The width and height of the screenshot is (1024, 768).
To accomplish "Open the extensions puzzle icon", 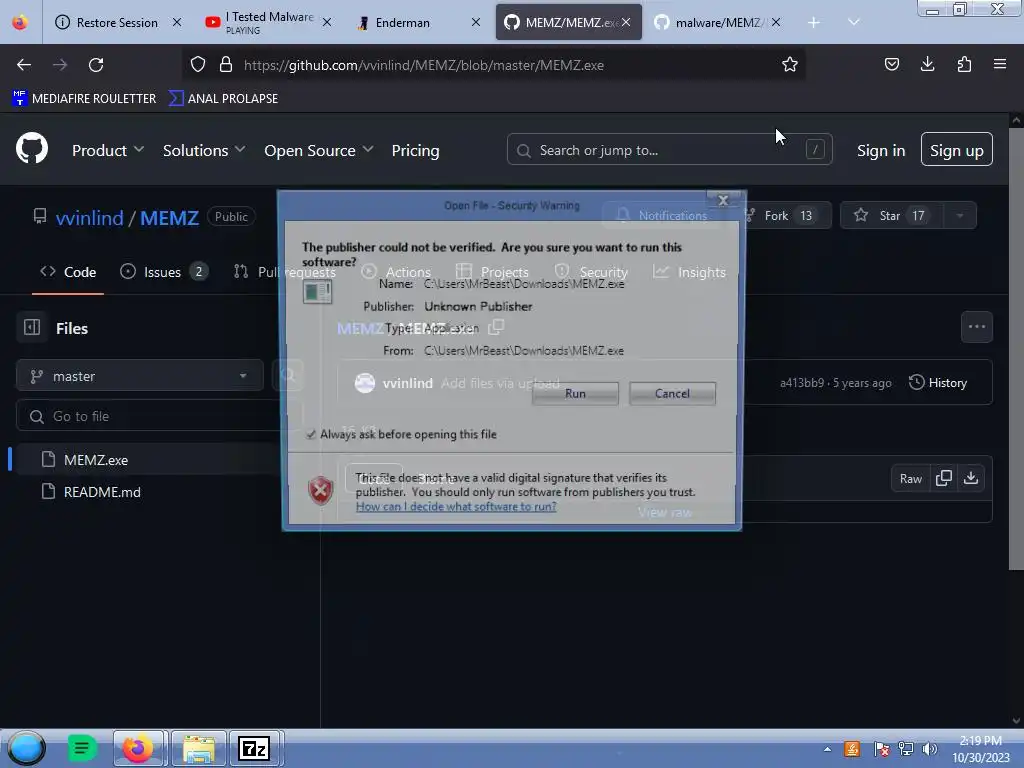I will point(964,64).
